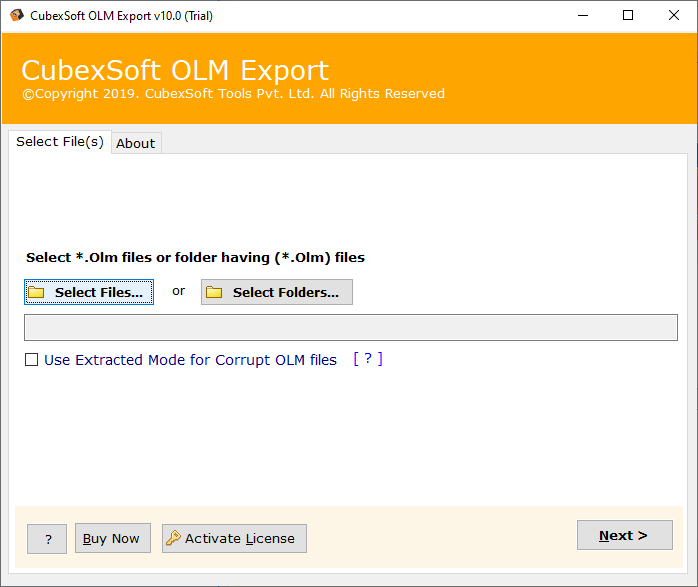Click the ? help button at bottom left
Image resolution: width=698 pixels, height=587 pixels.
[x=47, y=539]
